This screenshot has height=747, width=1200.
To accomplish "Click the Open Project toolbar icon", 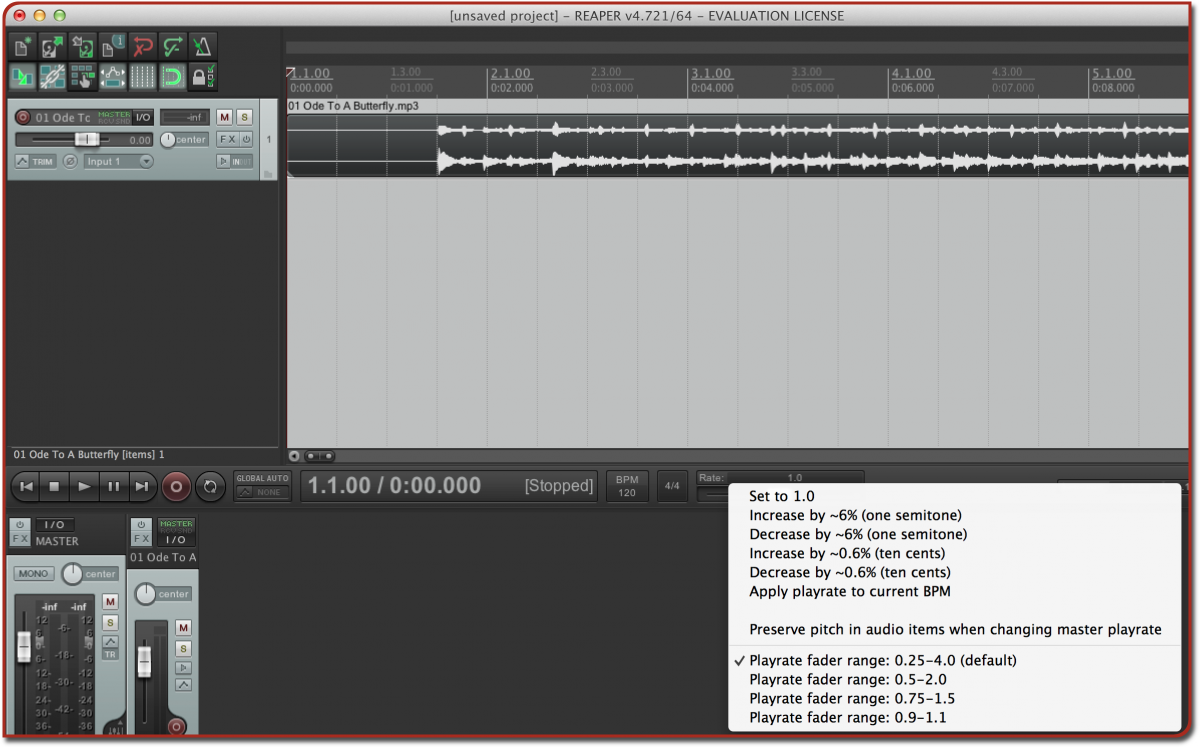I will [x=52, y=46].
